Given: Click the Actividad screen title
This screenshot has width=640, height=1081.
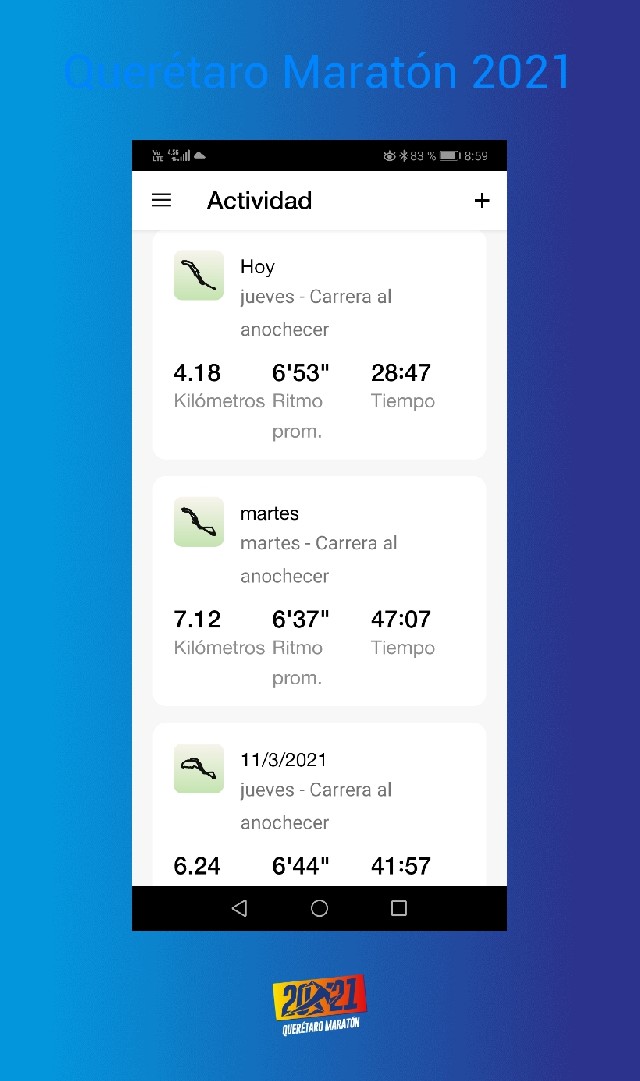Looking at the screenshot, I should click(259, 201).
